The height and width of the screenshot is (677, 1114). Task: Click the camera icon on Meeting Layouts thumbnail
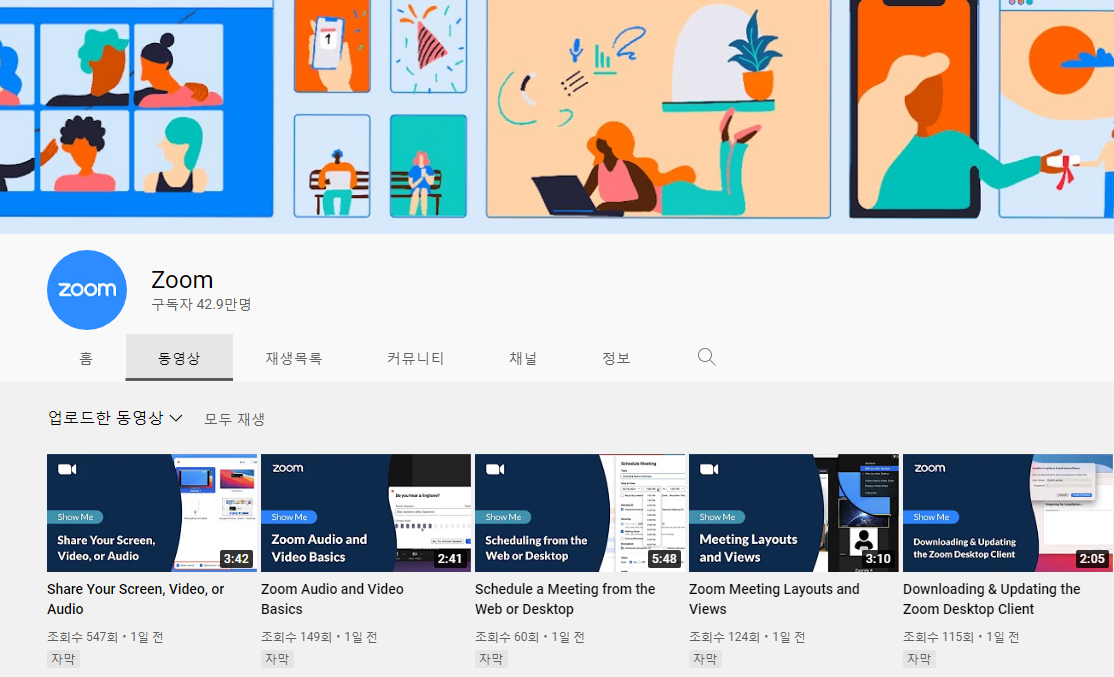coord(709,469)
